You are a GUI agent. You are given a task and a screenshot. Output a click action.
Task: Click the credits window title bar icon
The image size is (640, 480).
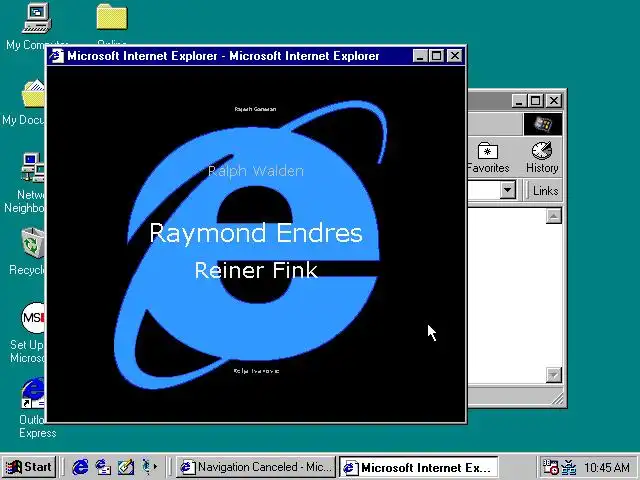(x=56, y=56)
